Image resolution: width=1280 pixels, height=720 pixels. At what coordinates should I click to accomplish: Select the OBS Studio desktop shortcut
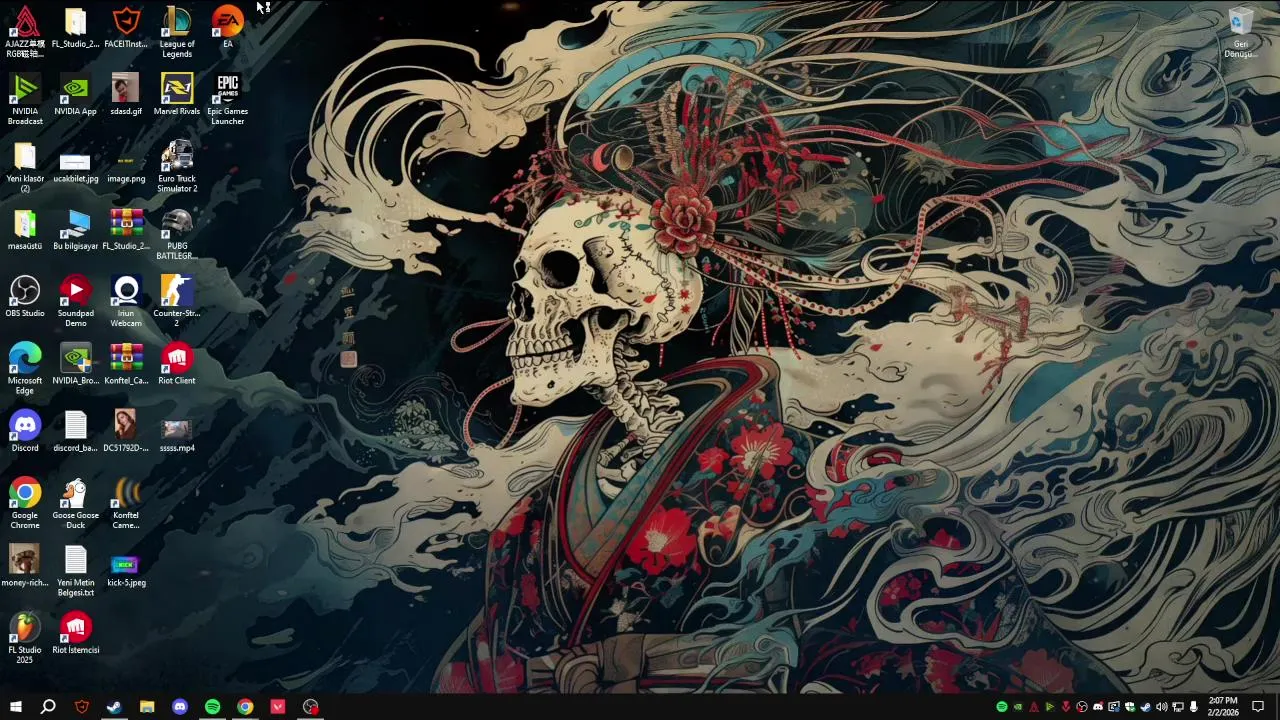pos(25,297)
